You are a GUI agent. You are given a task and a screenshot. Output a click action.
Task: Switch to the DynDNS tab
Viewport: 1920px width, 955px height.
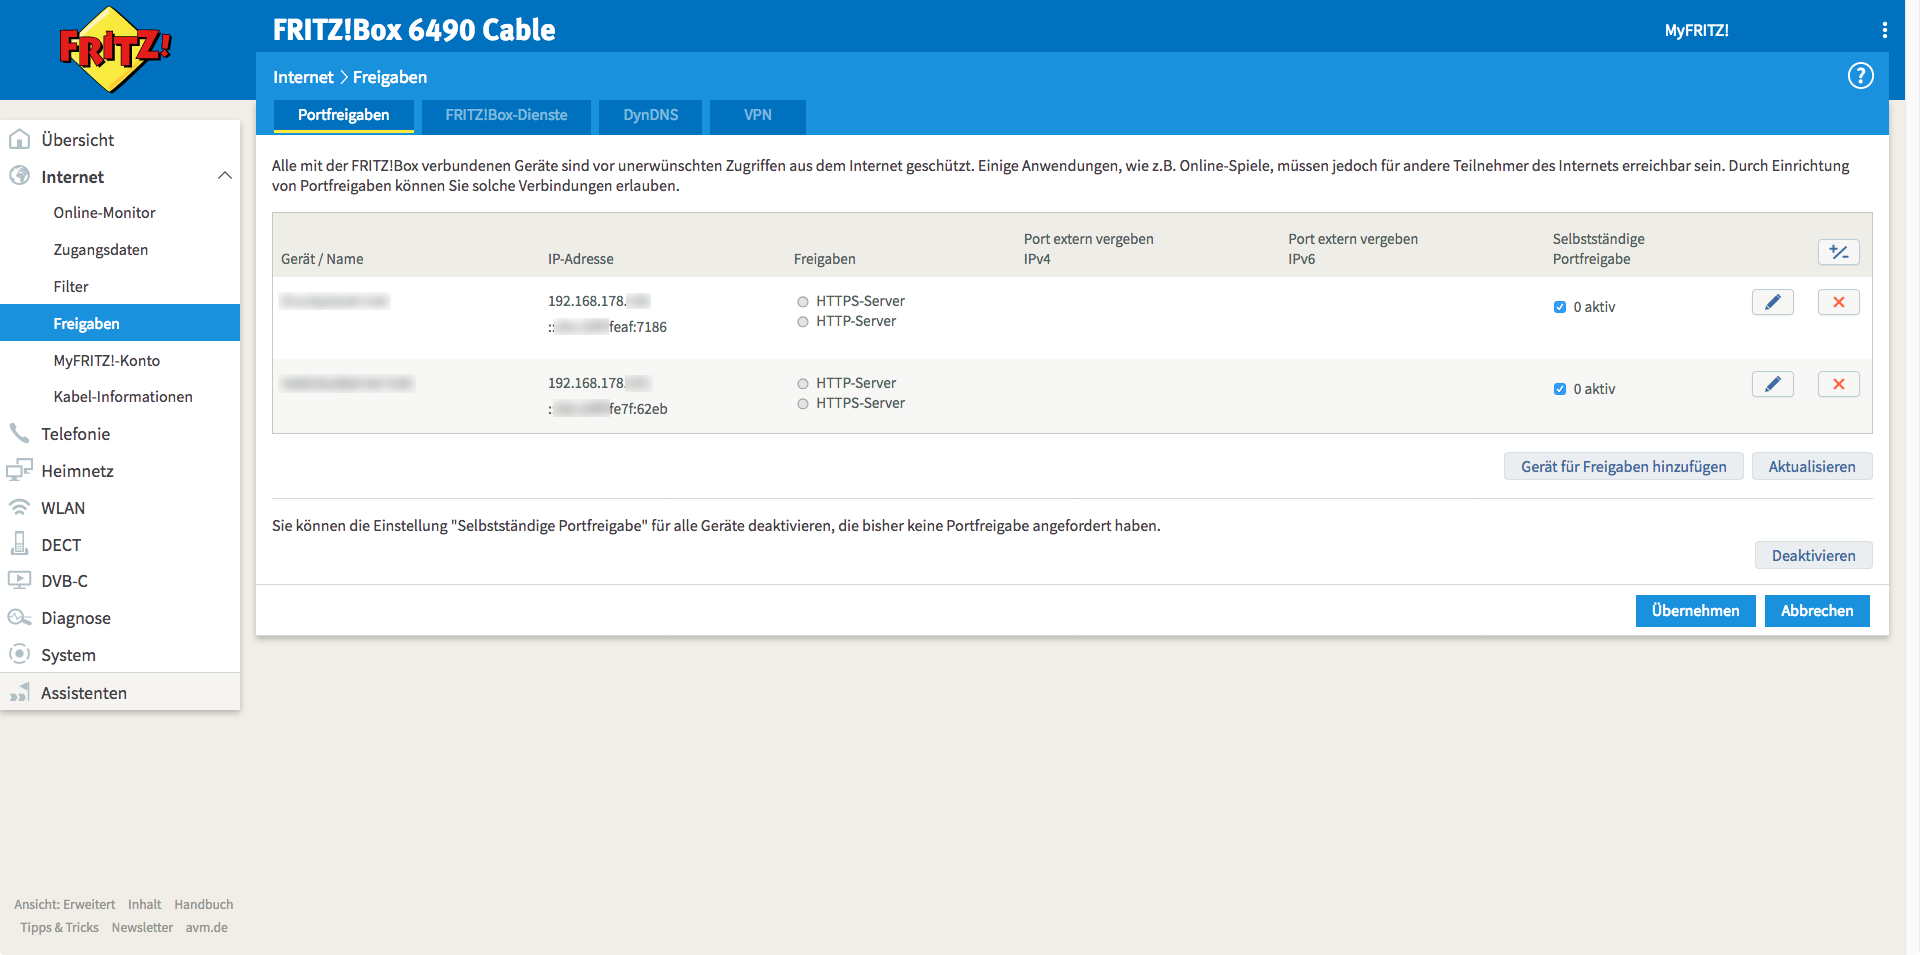[x=650, y=115]
